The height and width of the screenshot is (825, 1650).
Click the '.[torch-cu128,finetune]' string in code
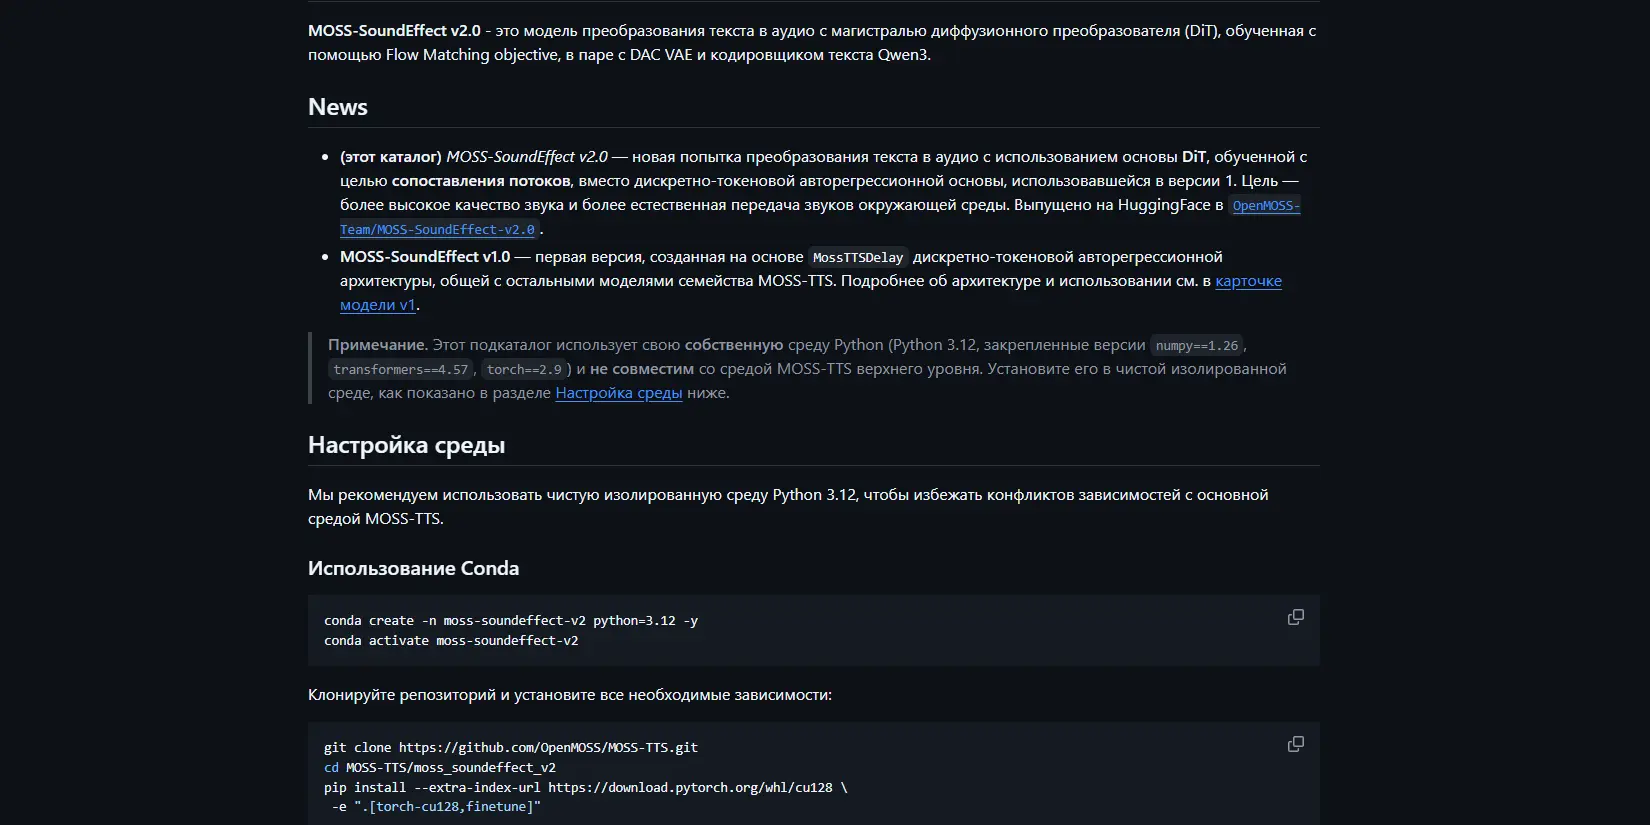(x=447, y=807)
